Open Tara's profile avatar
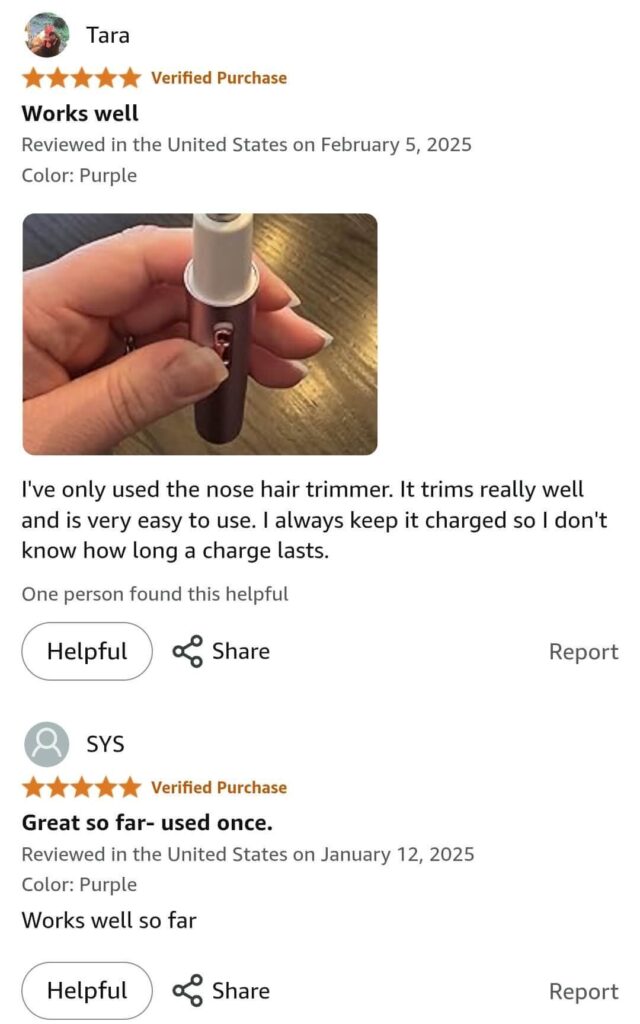 pyautogui.click(x=46, y=35)
